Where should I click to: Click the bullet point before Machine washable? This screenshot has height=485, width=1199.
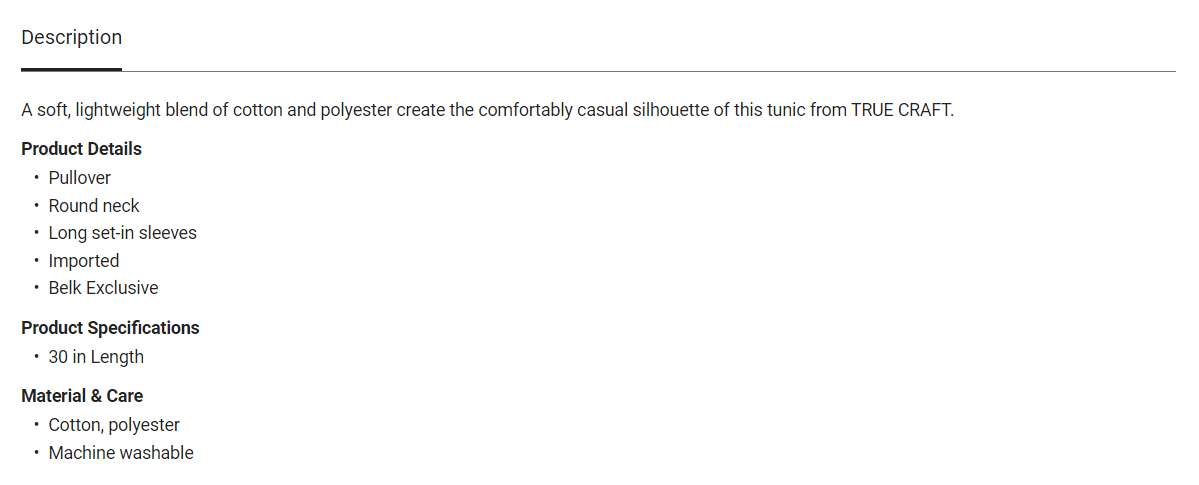pos(36,453)
